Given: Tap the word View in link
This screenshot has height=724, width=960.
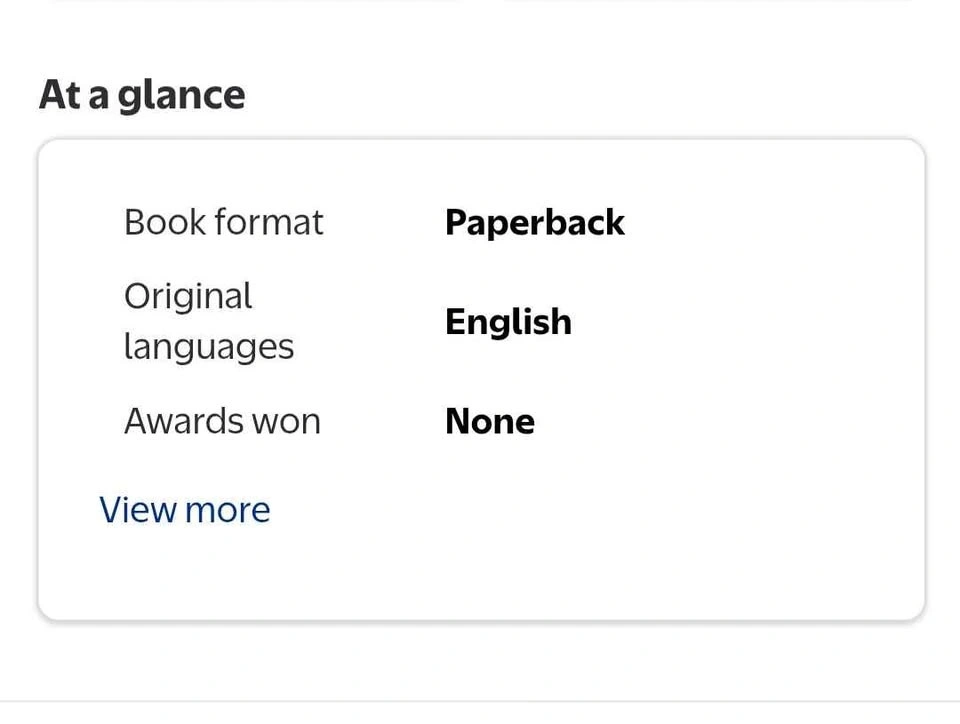Looking at the screenshot, I should tap(138, 510).
